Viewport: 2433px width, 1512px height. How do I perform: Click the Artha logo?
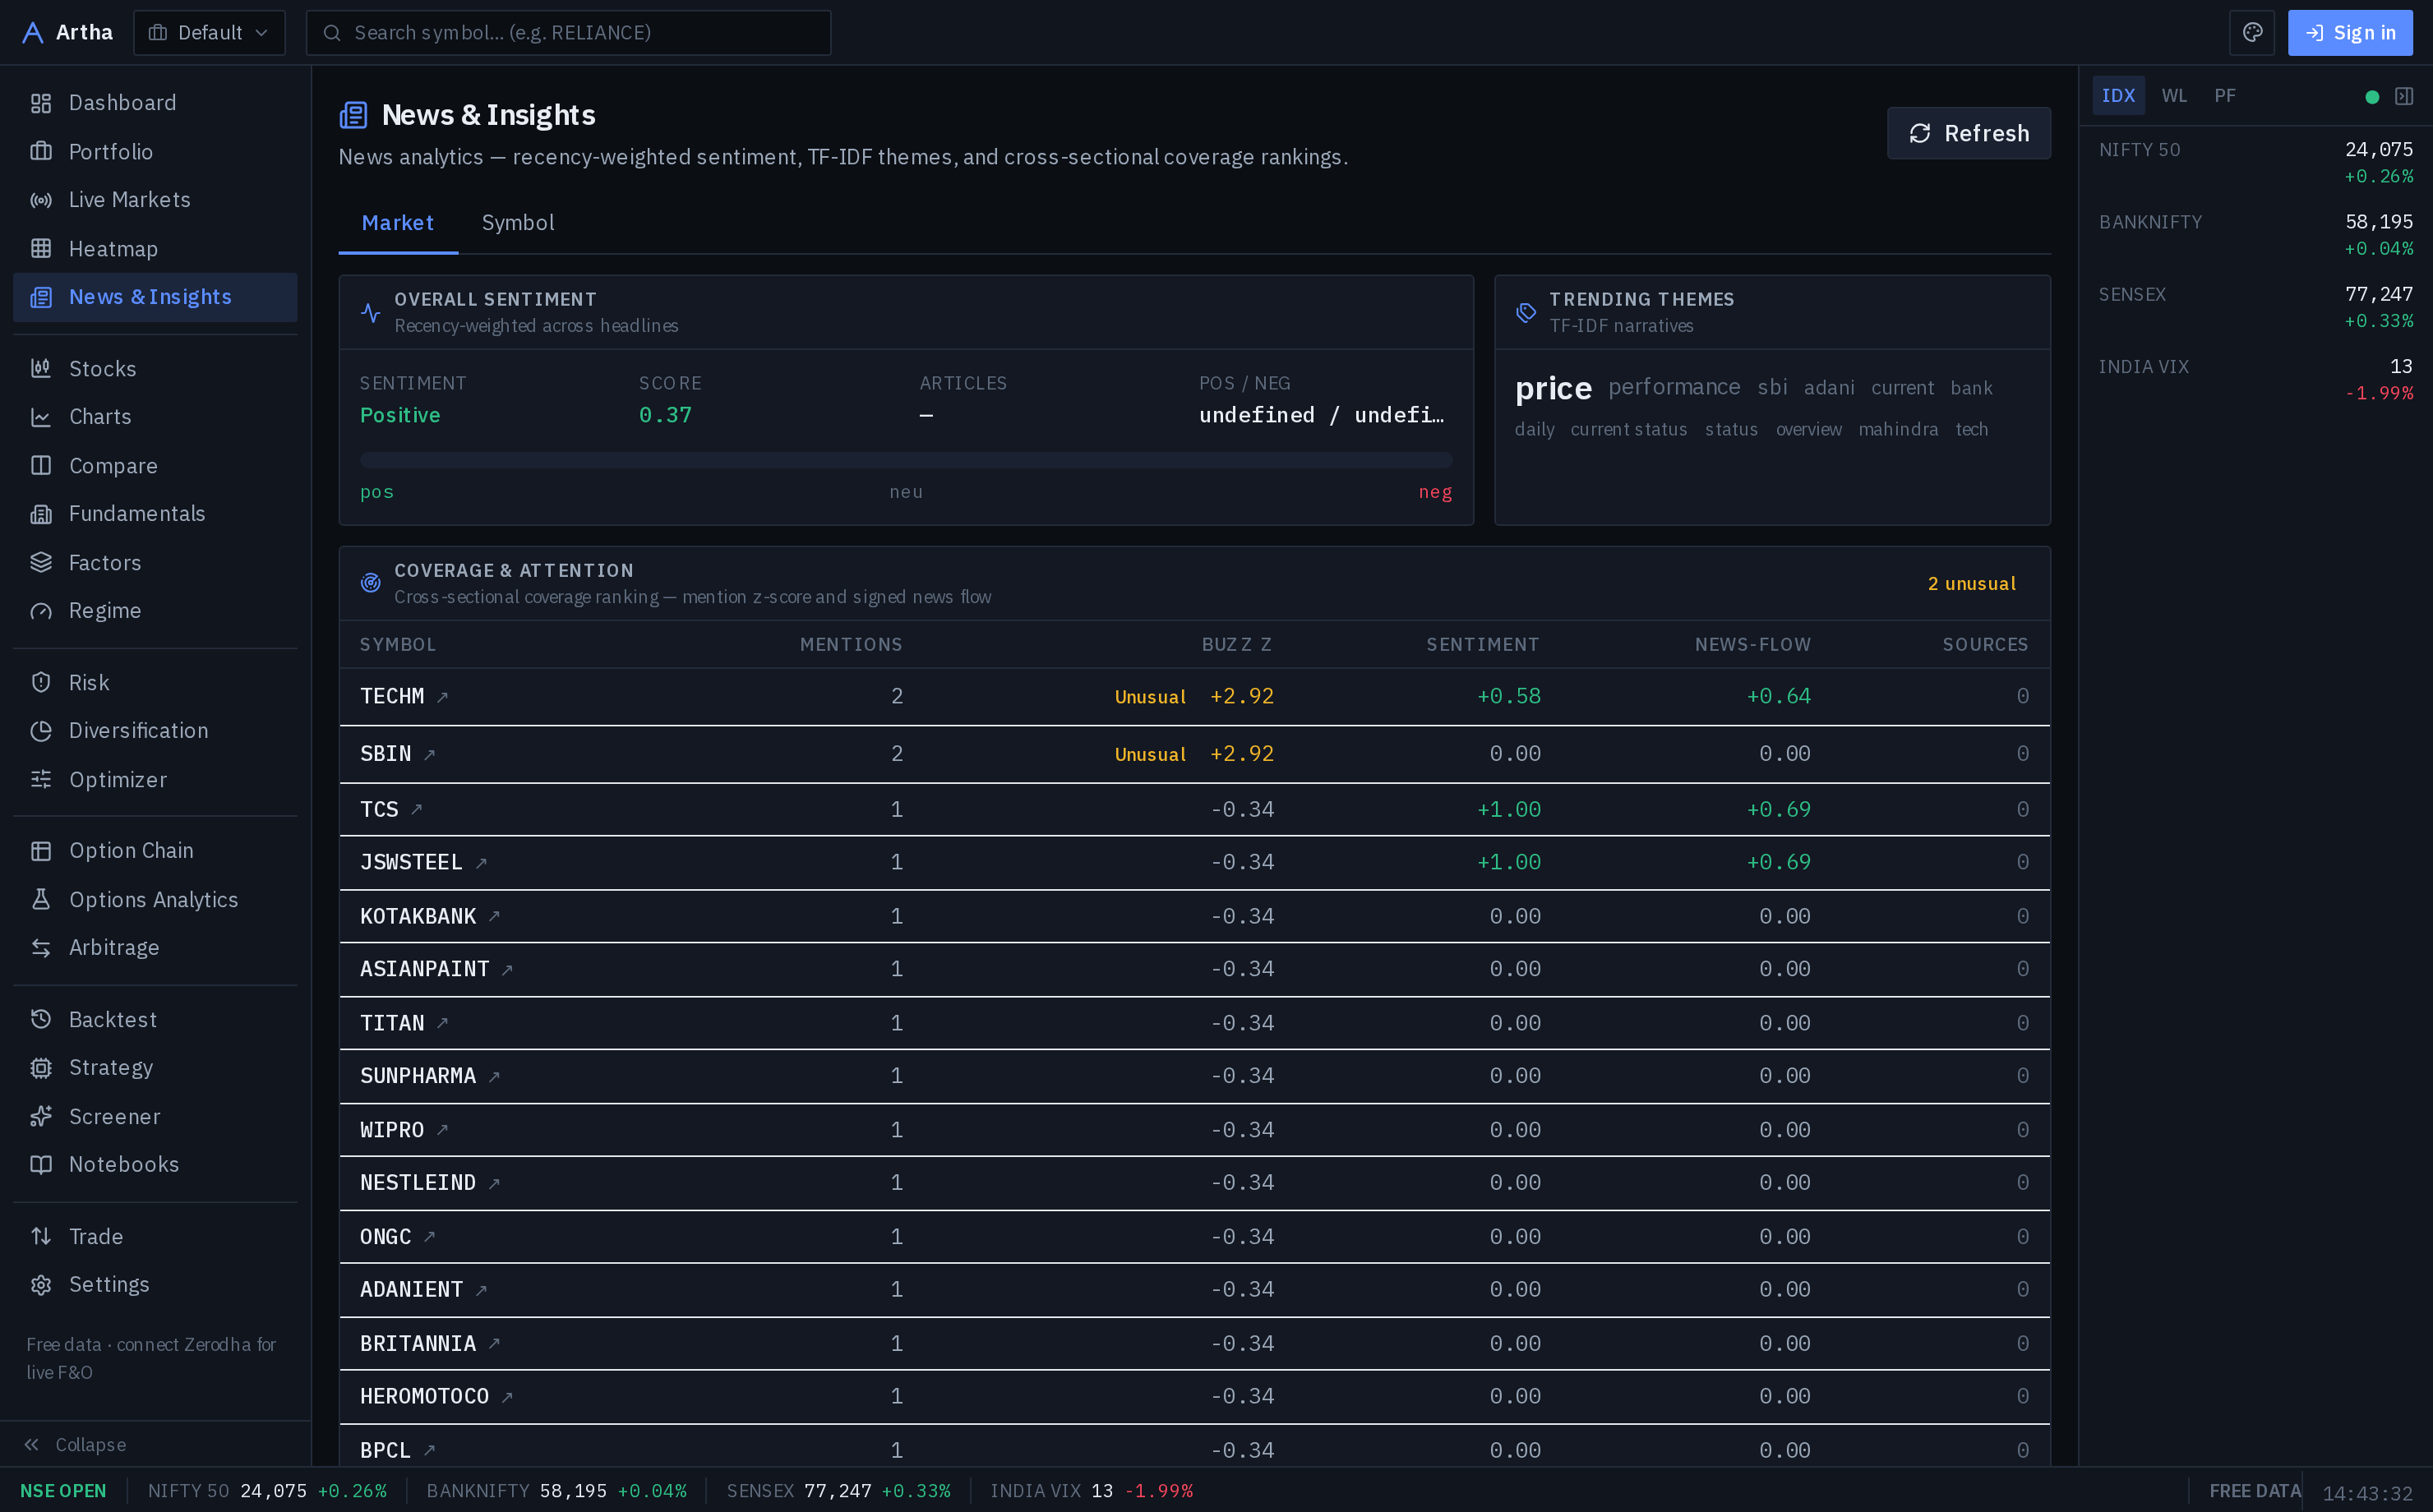click(67, 33)
